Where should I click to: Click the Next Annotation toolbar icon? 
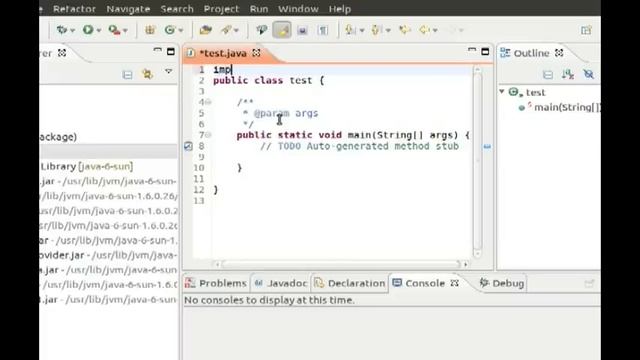click(x=350, y=30)
